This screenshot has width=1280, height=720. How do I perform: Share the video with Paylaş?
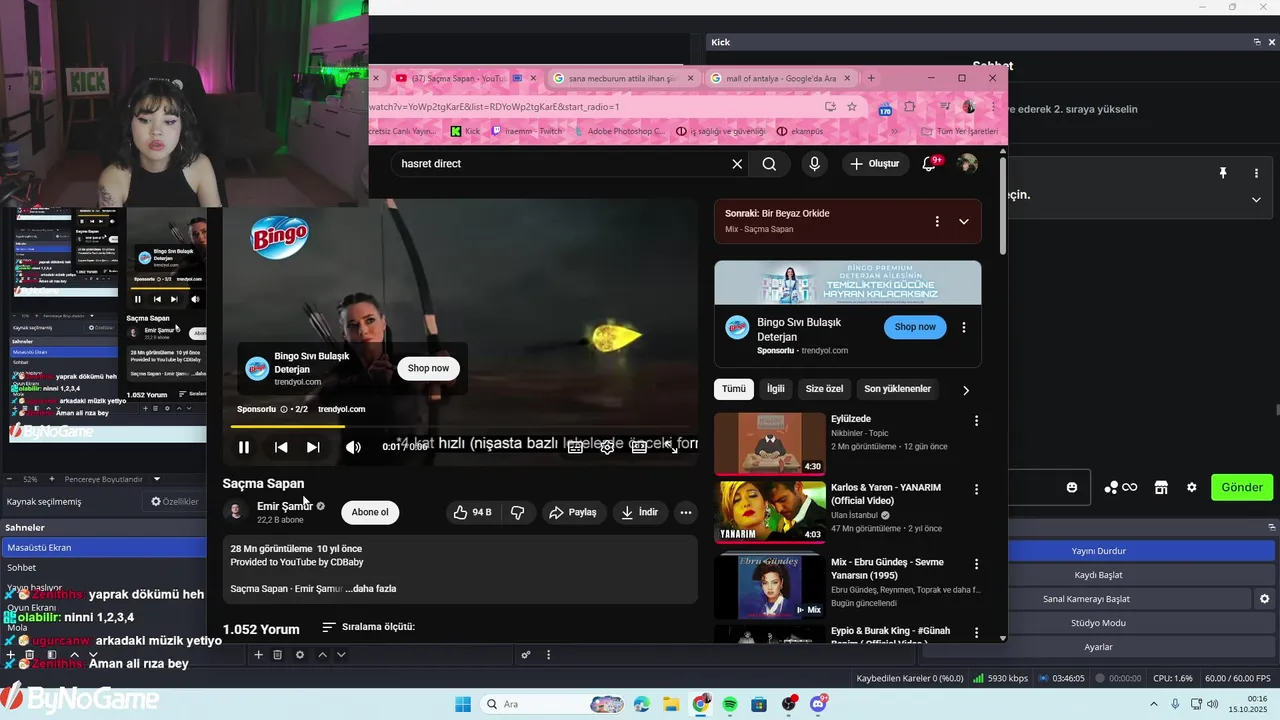pos(573,512)
